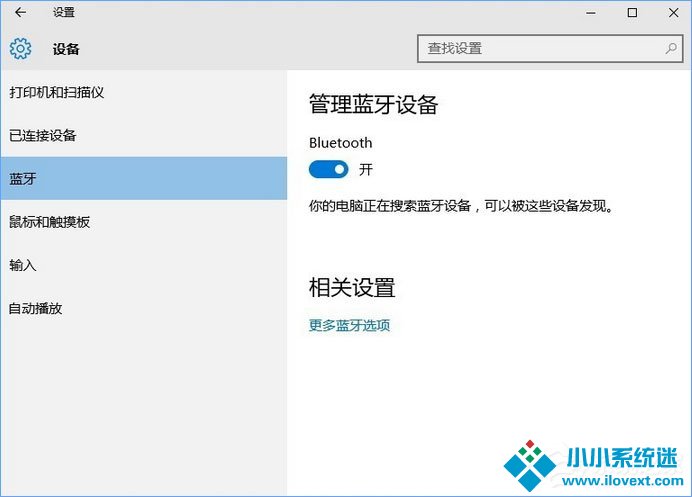The width and height of the screenshot is (692, 497).
Task: Click the 相关设置 heading
Action: pyautogui.click(x=352, y=288)
